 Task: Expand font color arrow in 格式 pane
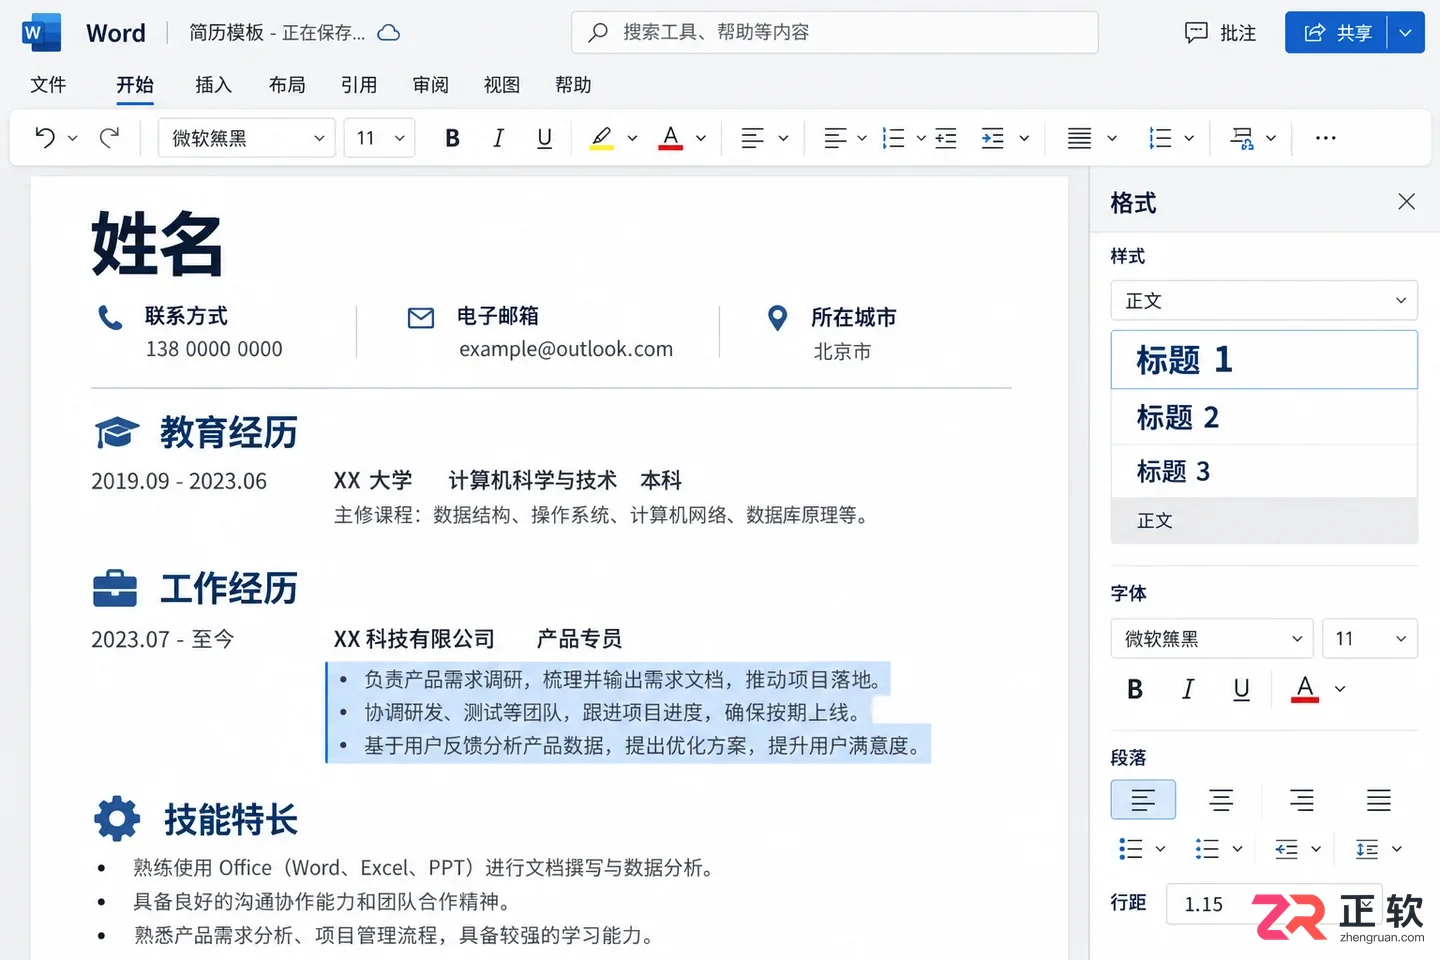pyautogui.click(x=1340, y=689)
